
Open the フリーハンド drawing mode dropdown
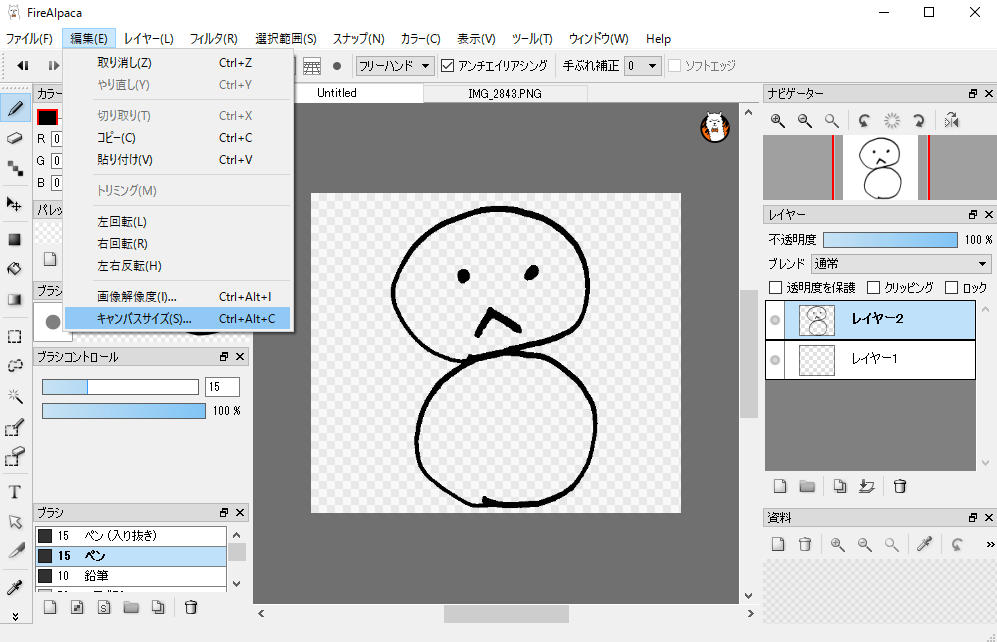(395, 65)
